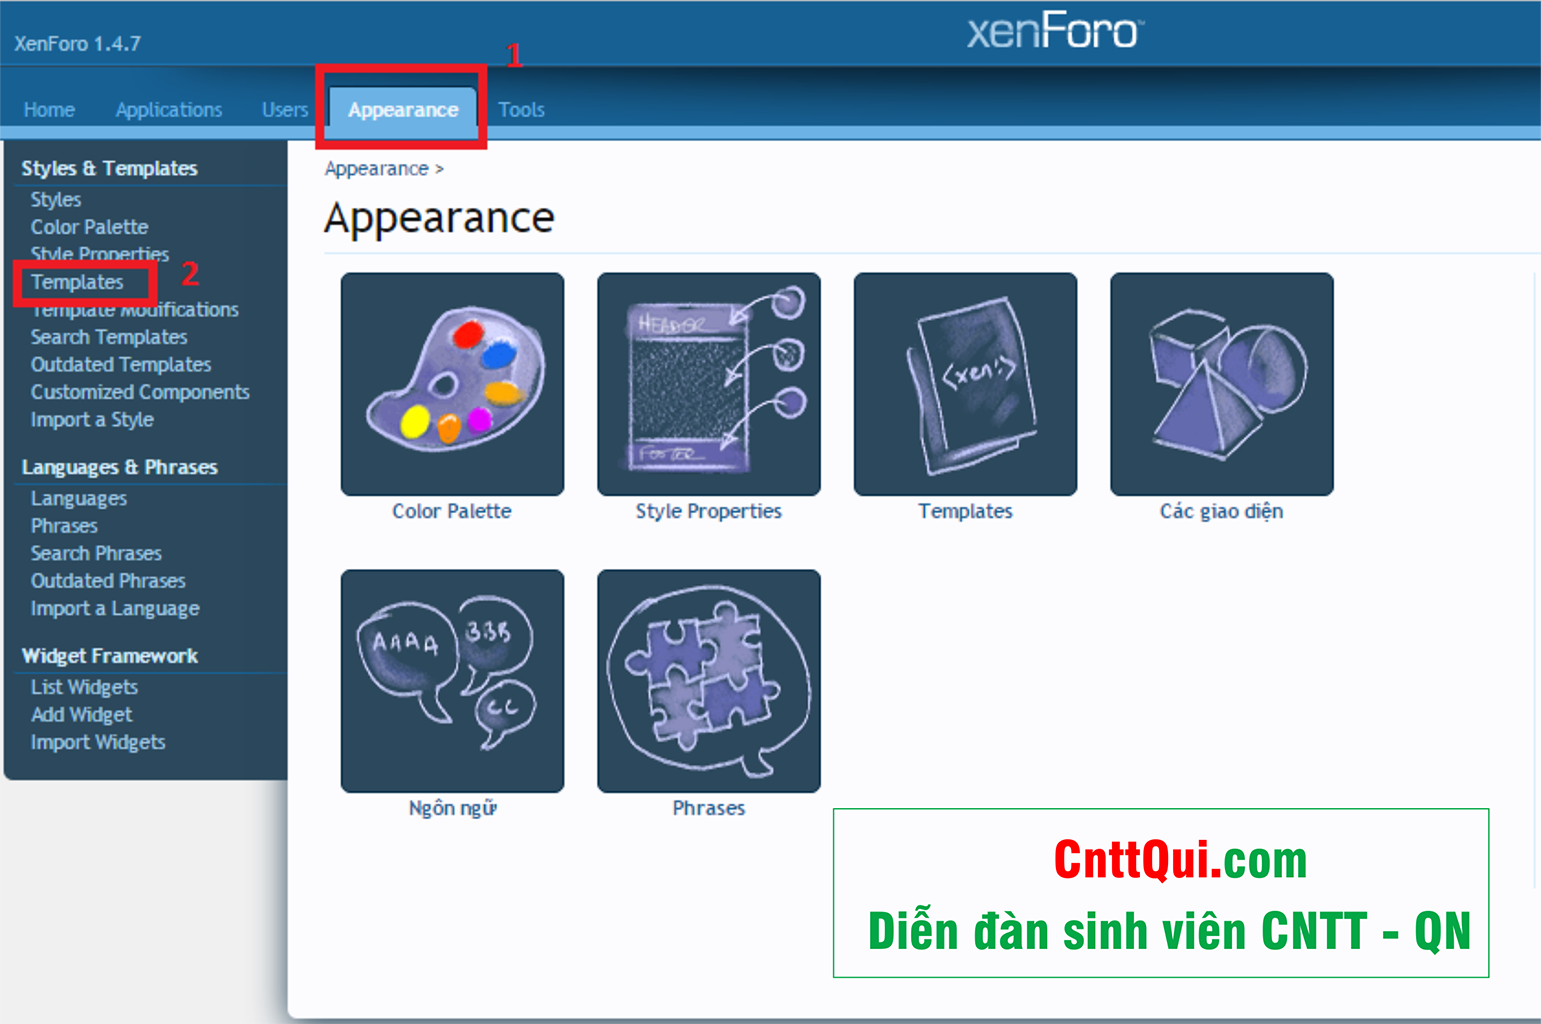Image resolution: width=1541 pixels, height=1024 pixels.
Task: Switch to the Tools tab
Action: (x=521, y=110)
